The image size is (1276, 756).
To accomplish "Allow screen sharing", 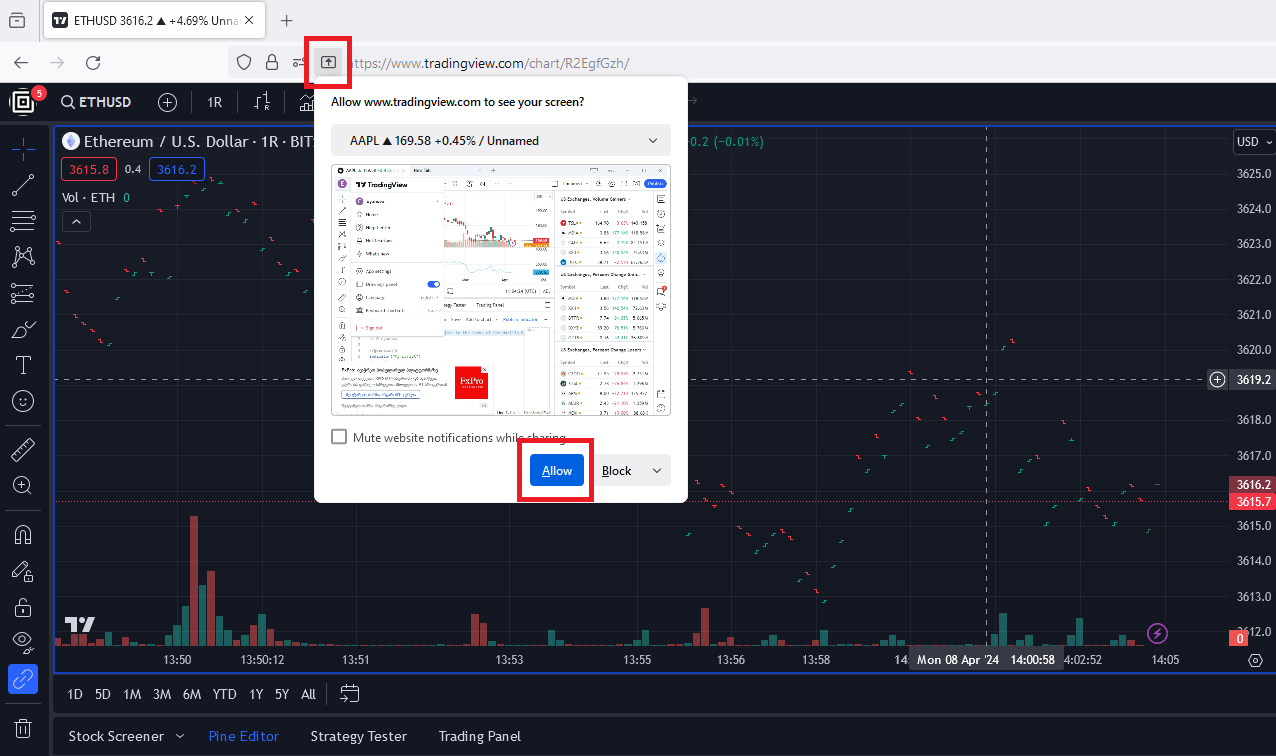I will point(557,470).
